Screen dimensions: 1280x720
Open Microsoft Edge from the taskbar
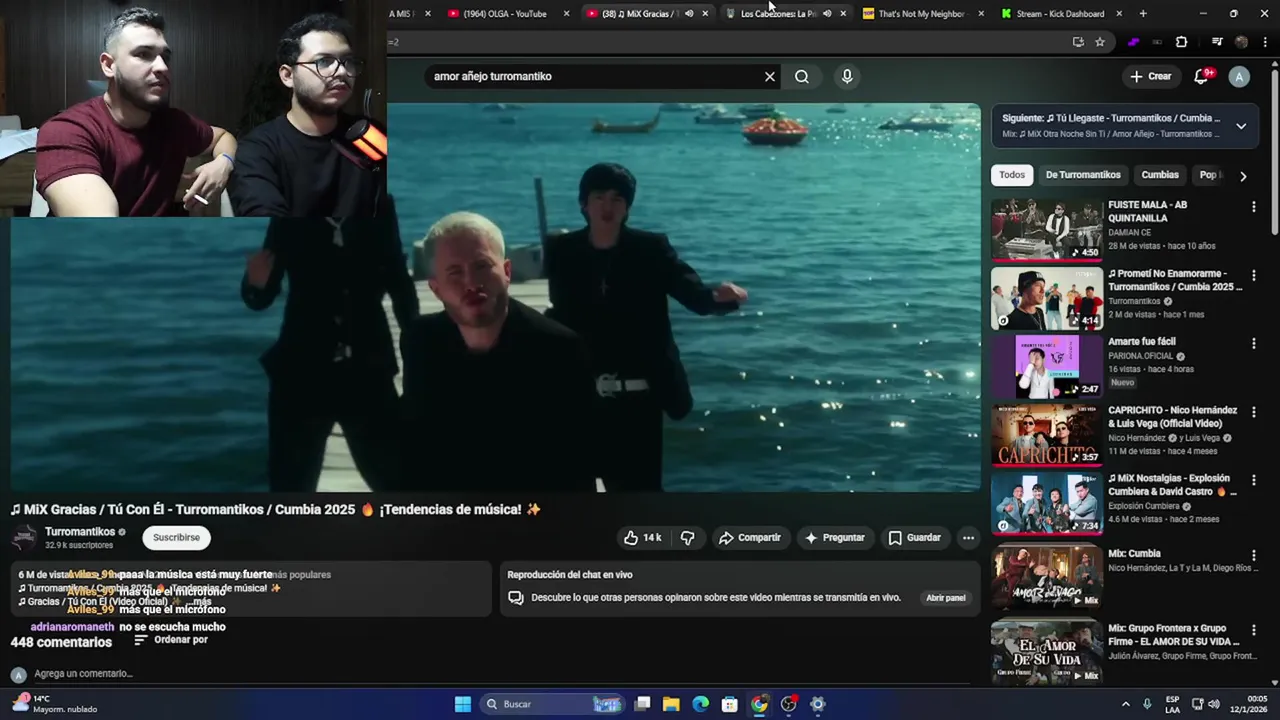click(x=700, y=704)
